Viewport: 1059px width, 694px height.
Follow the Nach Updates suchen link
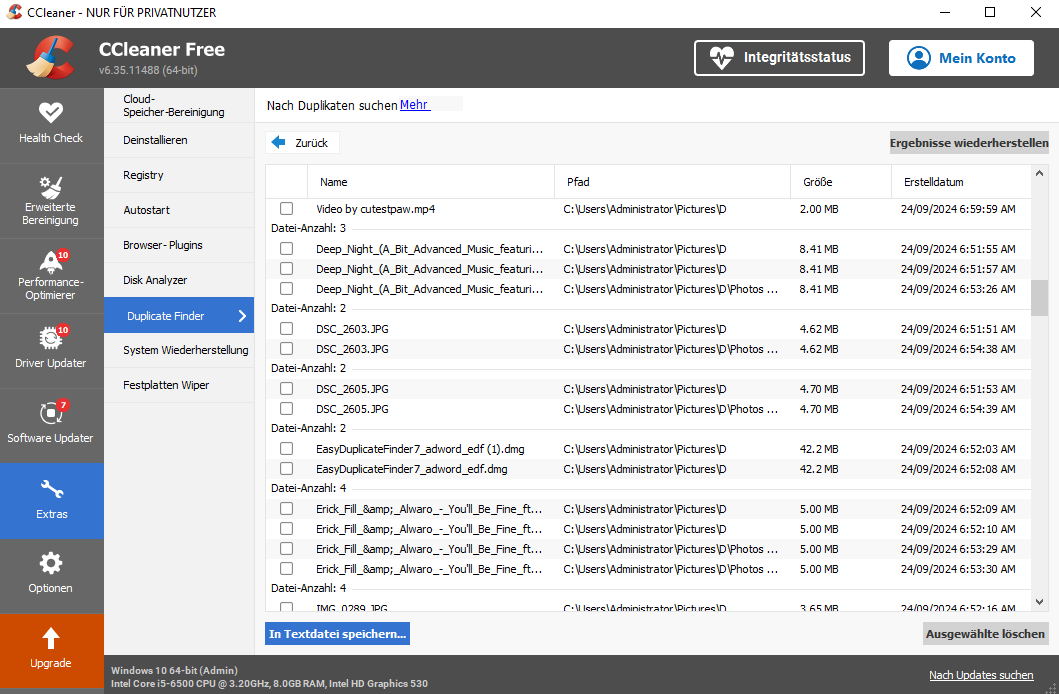(980, 675)
